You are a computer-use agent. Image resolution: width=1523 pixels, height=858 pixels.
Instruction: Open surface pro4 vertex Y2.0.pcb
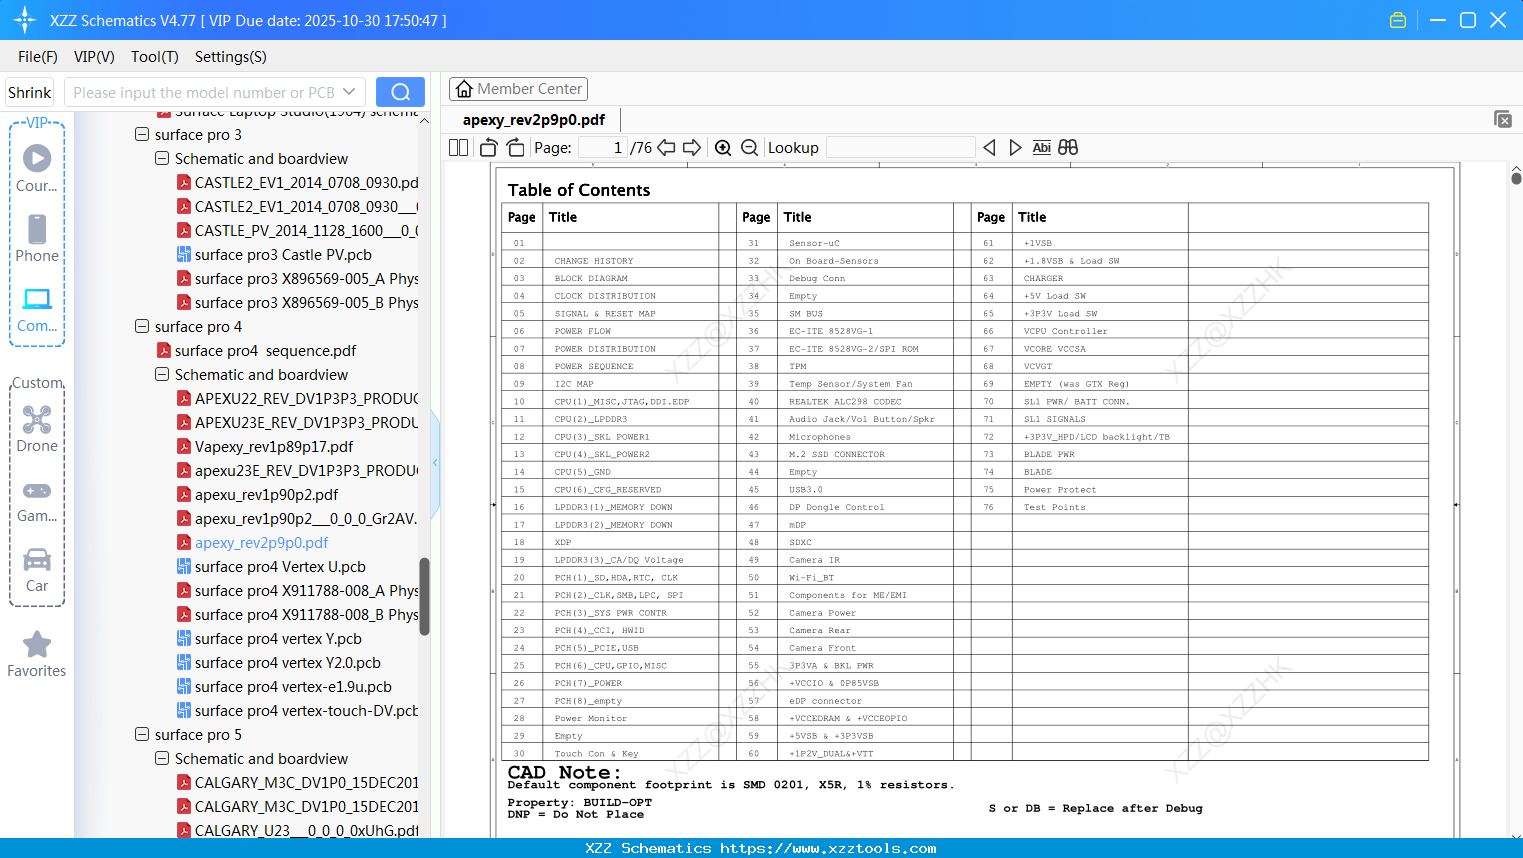(x=288, y=662)
